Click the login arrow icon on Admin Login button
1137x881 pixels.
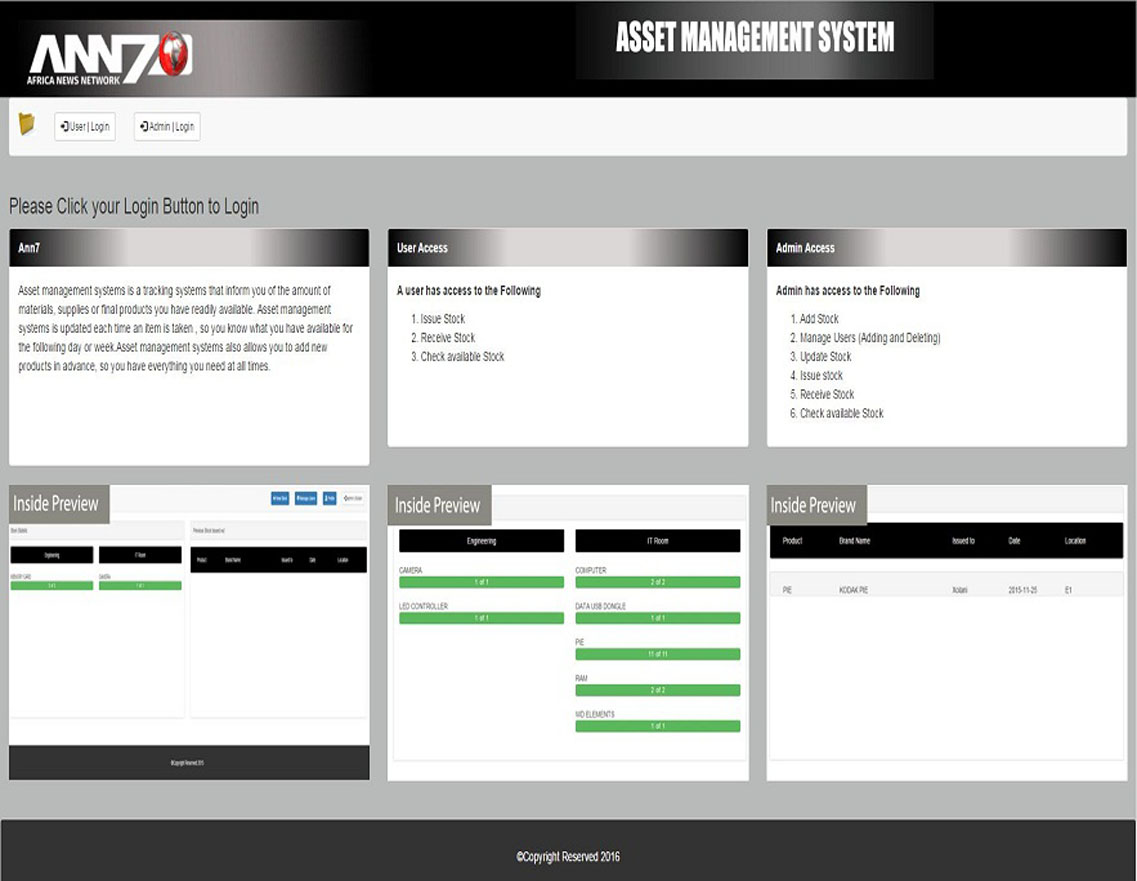145,126
